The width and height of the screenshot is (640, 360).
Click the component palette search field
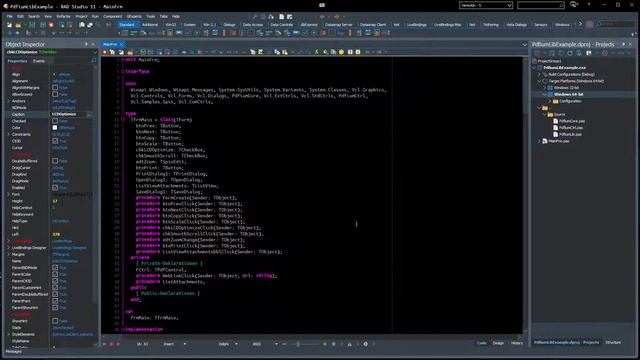616,24
